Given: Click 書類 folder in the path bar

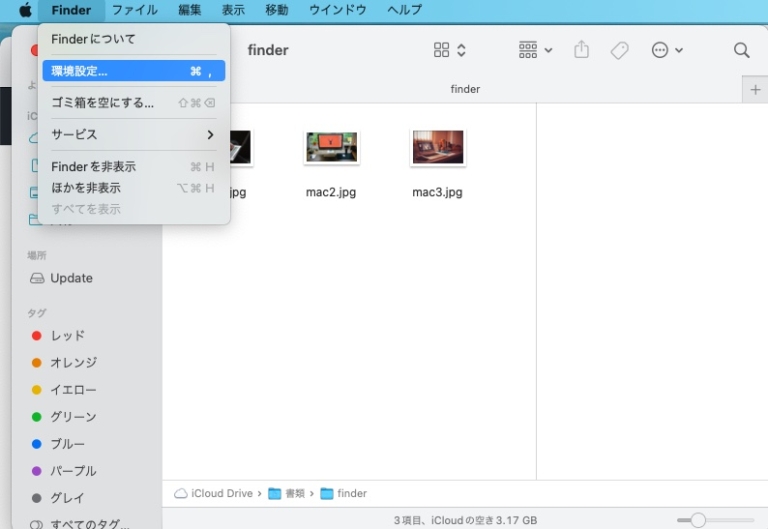Looking at the screenshot, I should click(287, 493).
